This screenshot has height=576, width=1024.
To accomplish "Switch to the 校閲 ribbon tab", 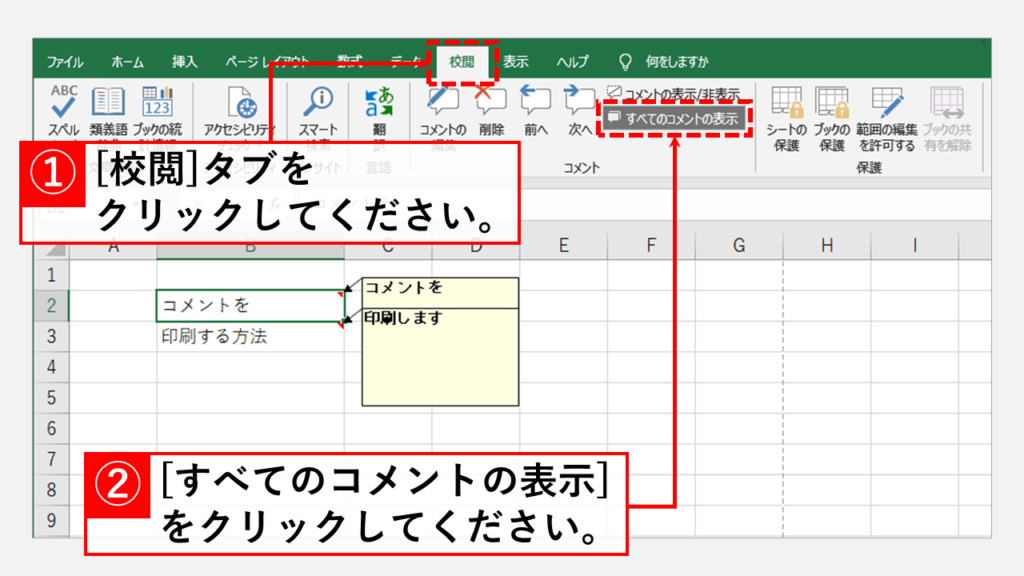I will click(462, 62).
